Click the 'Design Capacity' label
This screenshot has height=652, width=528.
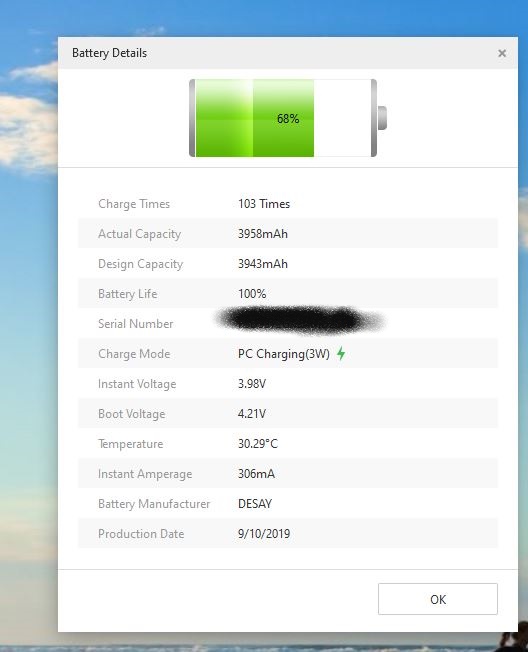(141, 264)
